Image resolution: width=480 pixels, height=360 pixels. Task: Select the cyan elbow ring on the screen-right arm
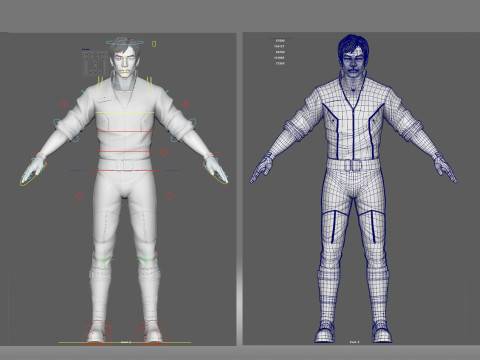tap(183, 130)
